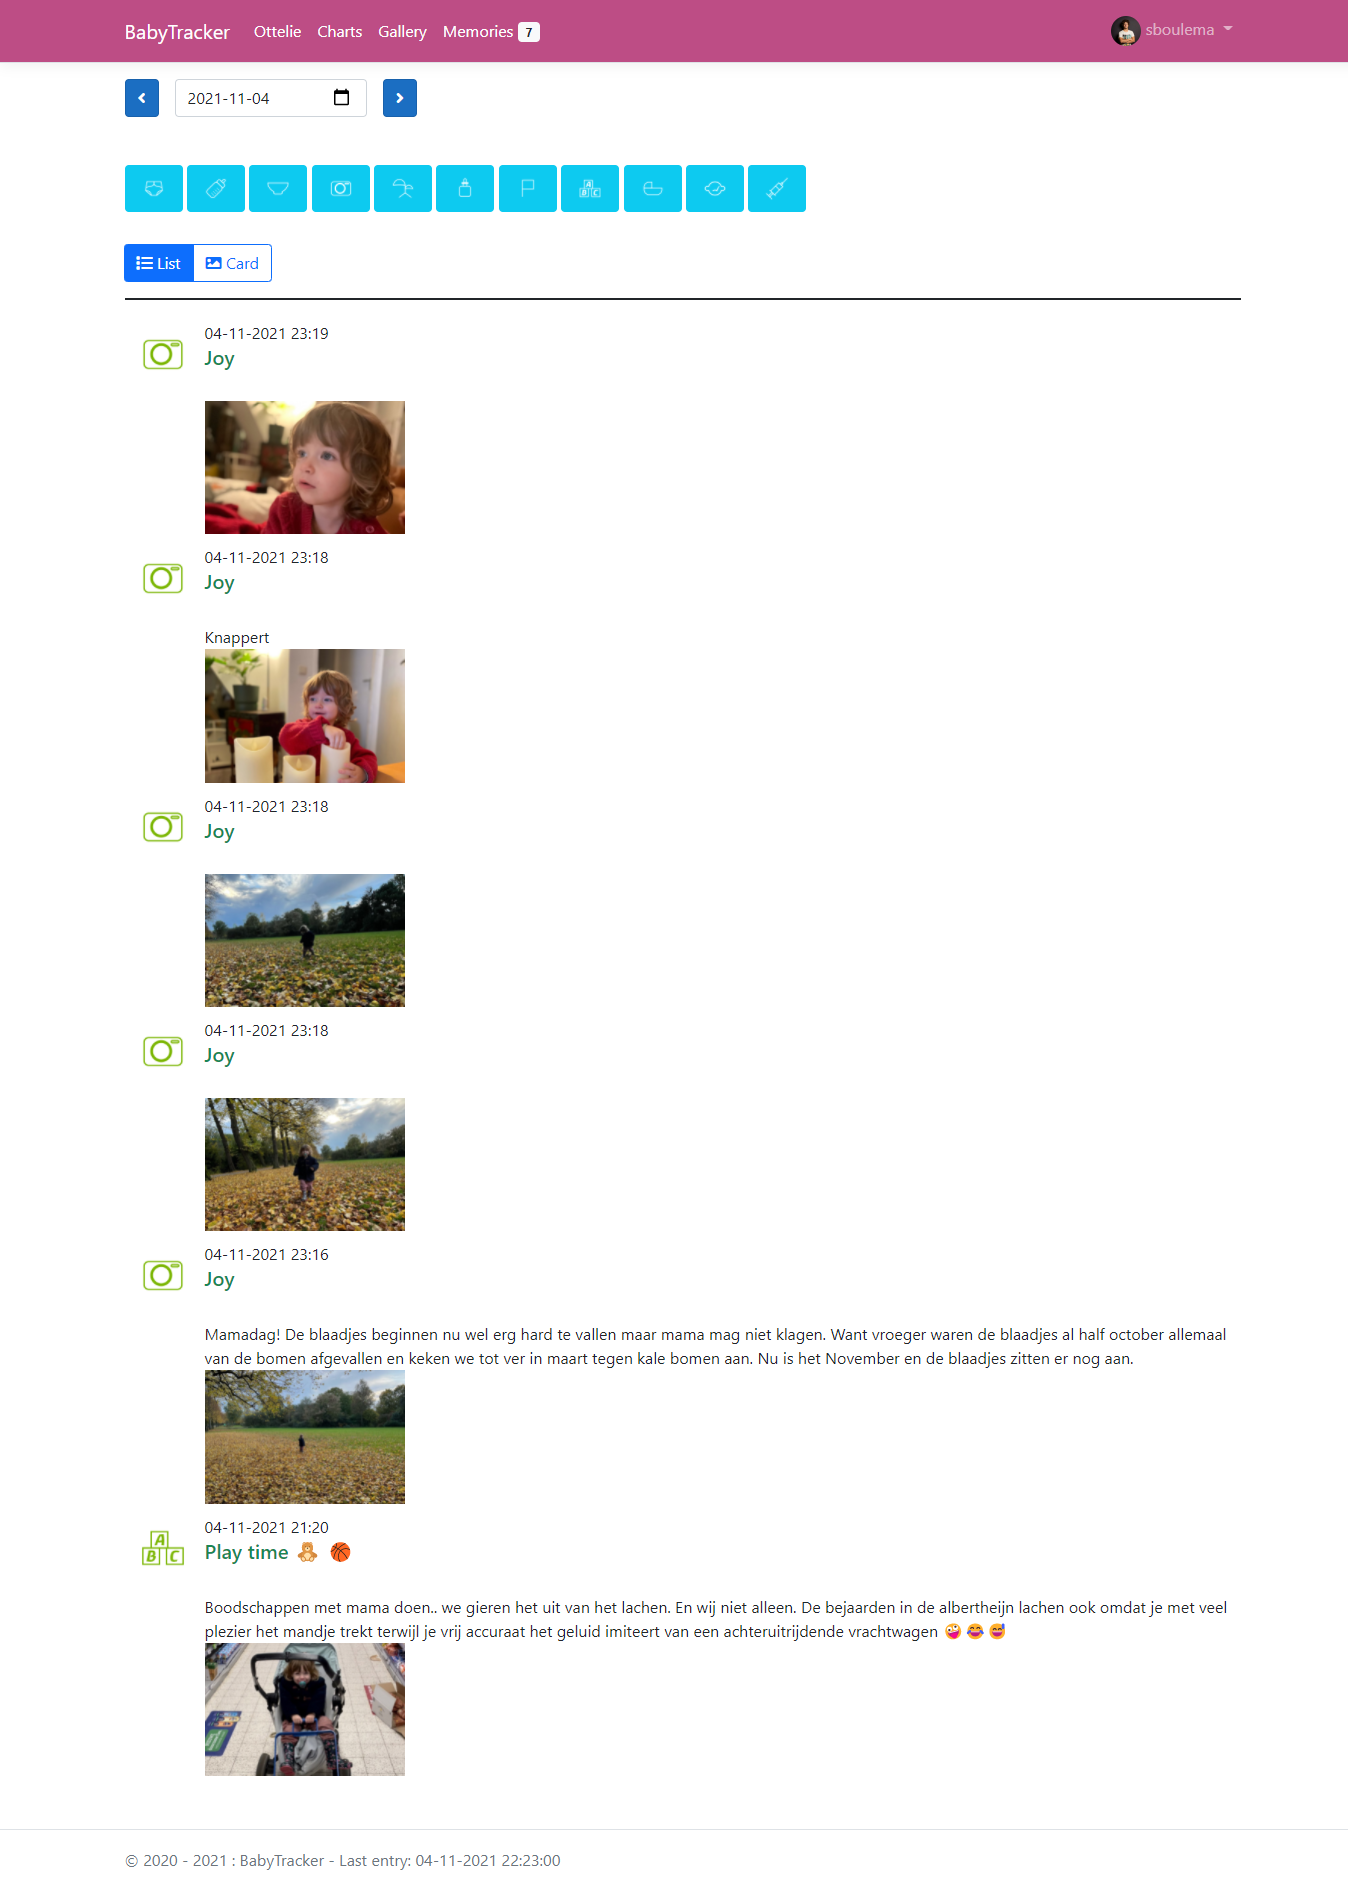Click the syringe vaccination icon
Viewport: 1348px width, 1890px height.
tap(777, 188)
